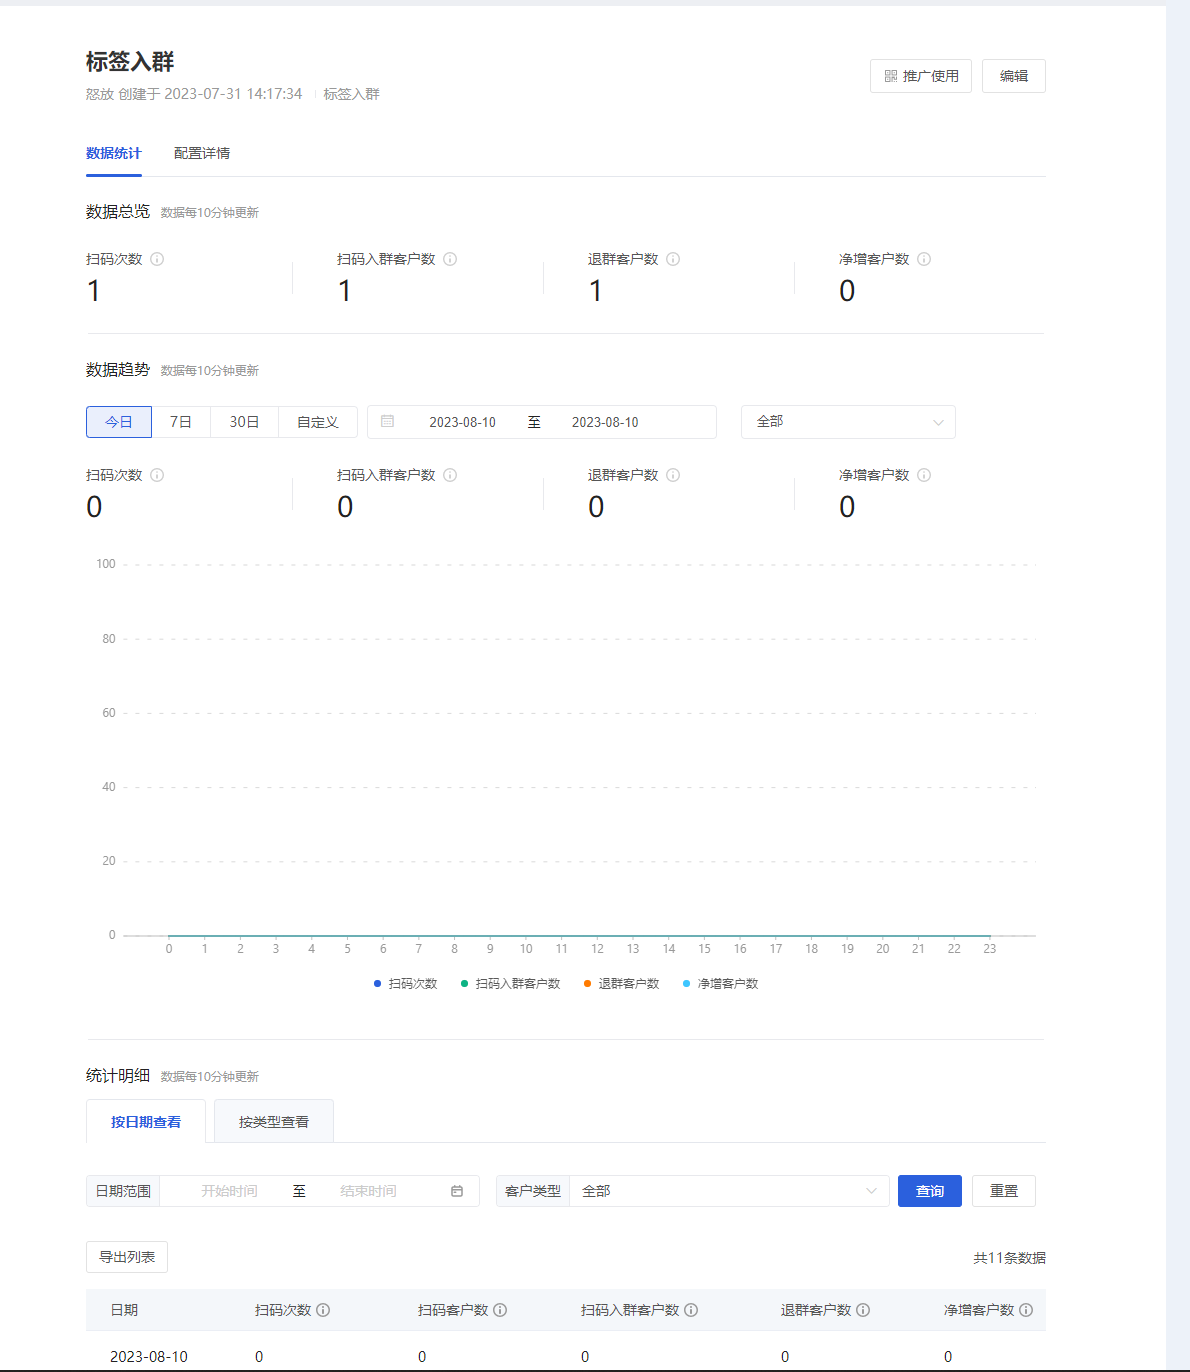Open 按类型查看 tab
1190x1372 pixels.
pyautogui.click(x=274, y=1122)
